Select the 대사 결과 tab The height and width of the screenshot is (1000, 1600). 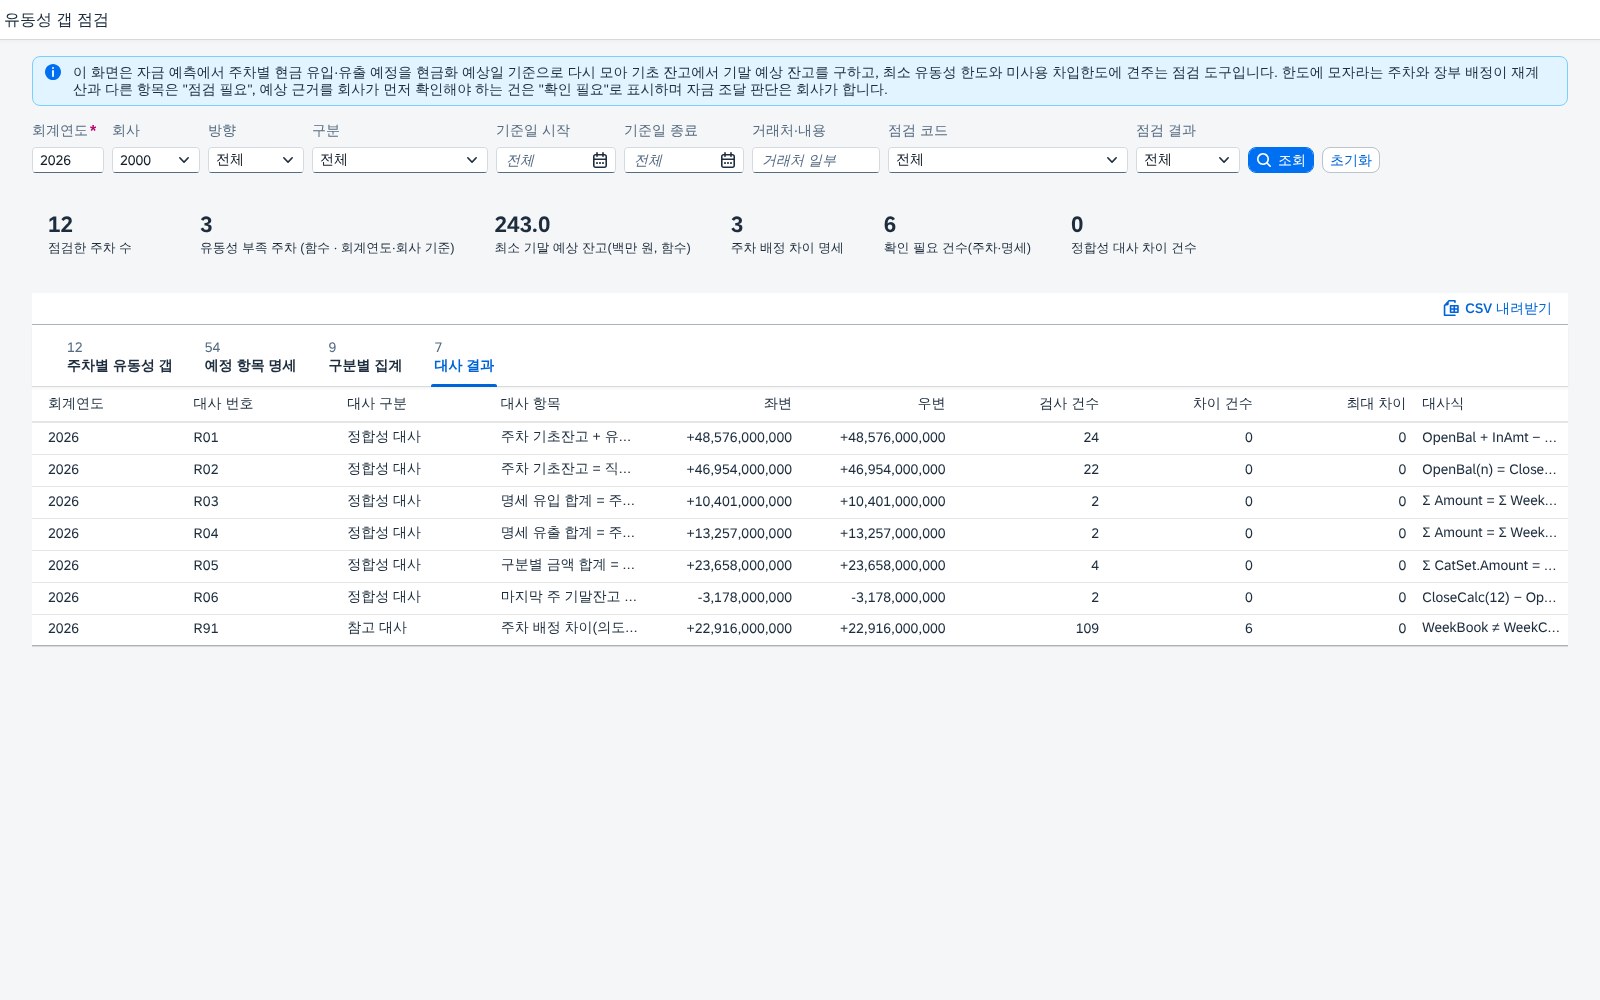point(464,357)
